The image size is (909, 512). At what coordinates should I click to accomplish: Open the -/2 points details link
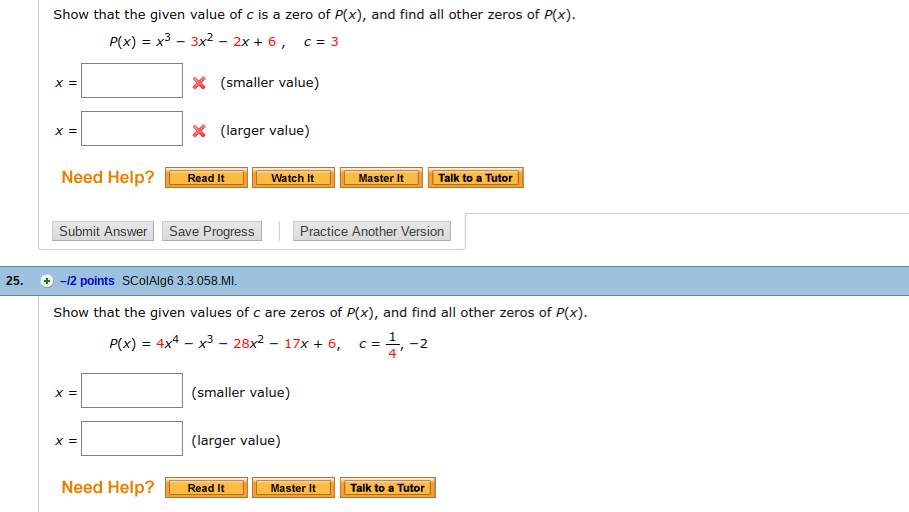click(87, 281)
